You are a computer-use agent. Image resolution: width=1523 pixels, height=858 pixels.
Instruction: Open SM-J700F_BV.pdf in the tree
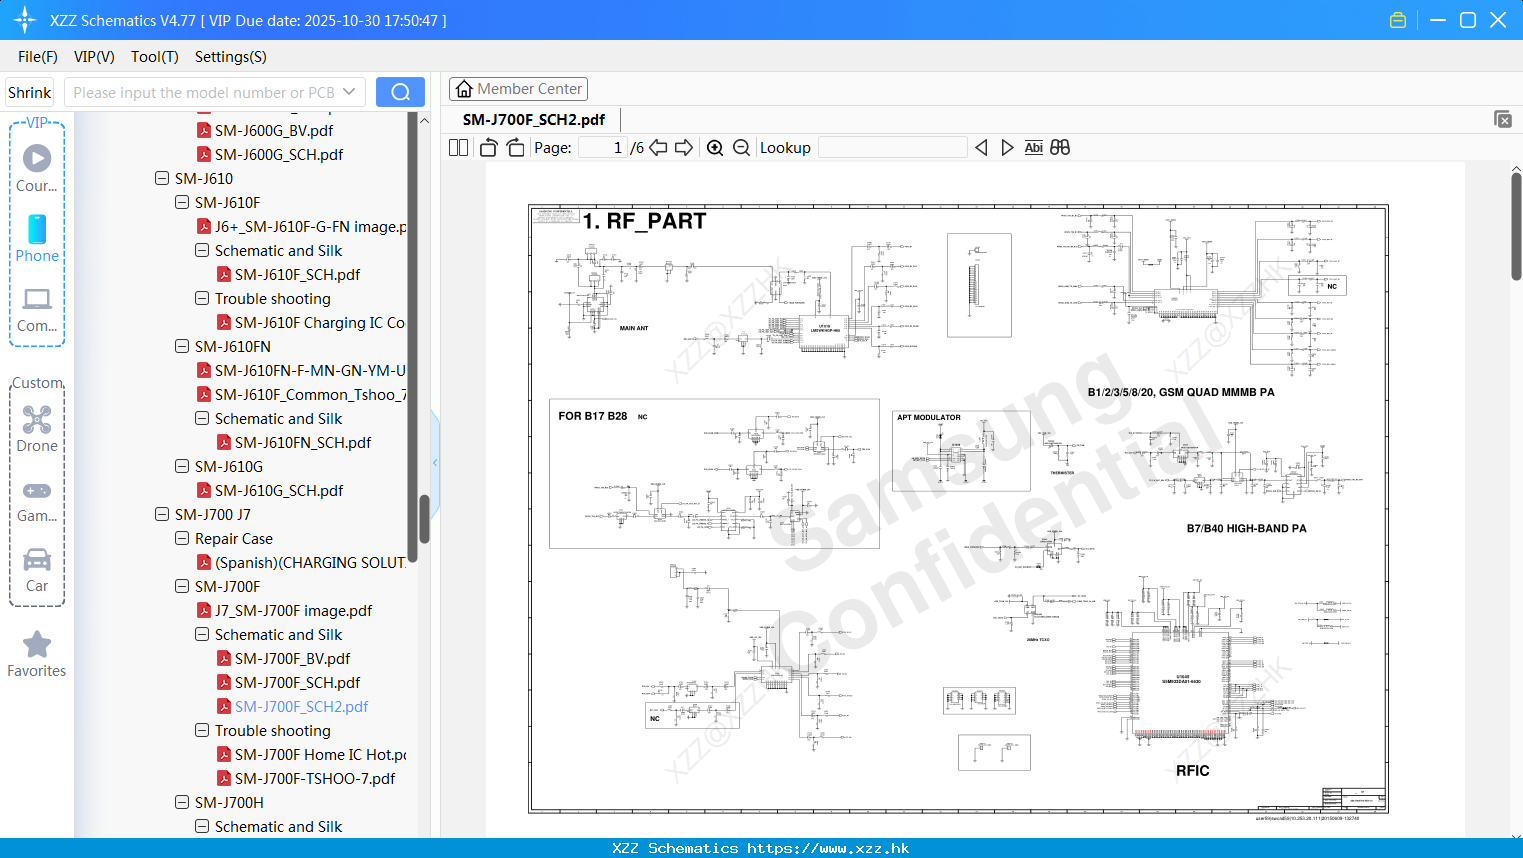tap(292, 658)
